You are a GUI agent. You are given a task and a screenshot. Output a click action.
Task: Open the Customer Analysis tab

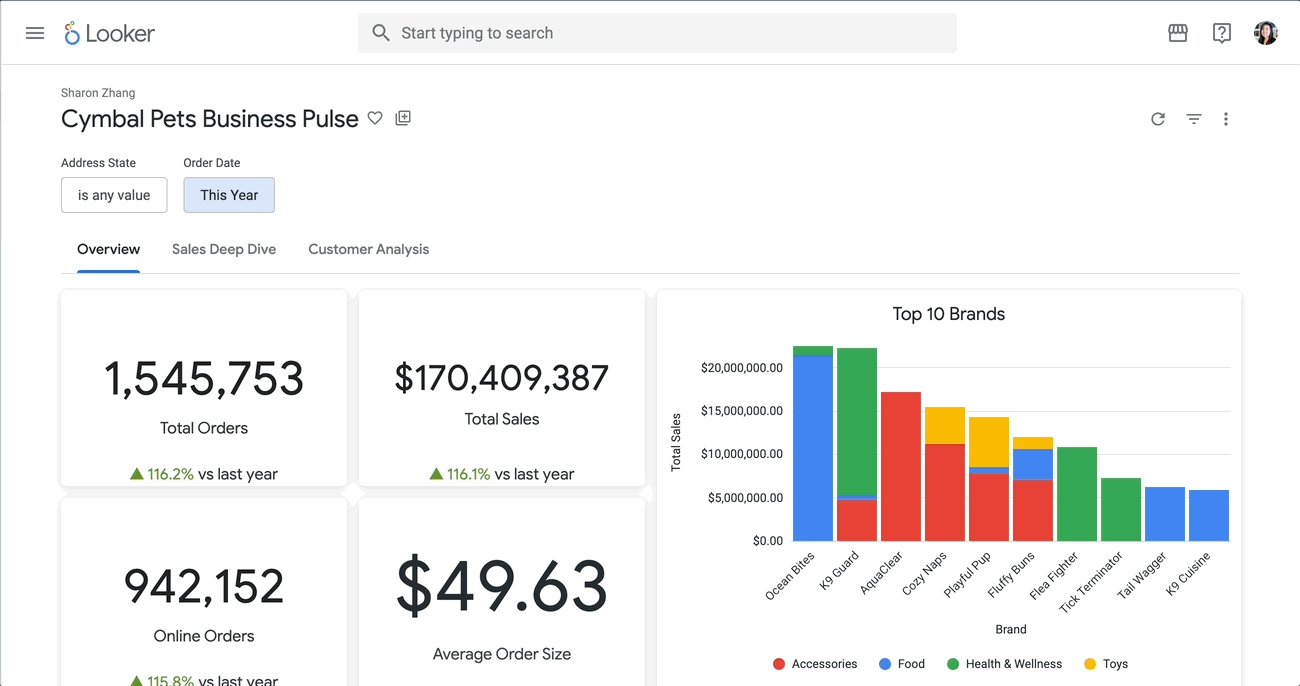(368, 249)
